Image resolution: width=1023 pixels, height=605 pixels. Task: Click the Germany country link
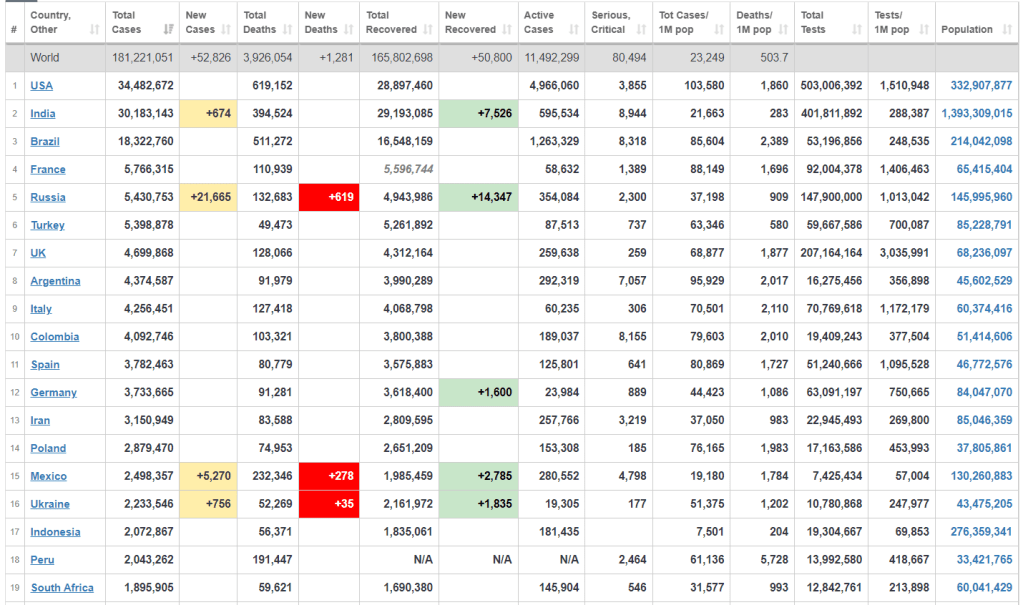click(x=53, y=393)
